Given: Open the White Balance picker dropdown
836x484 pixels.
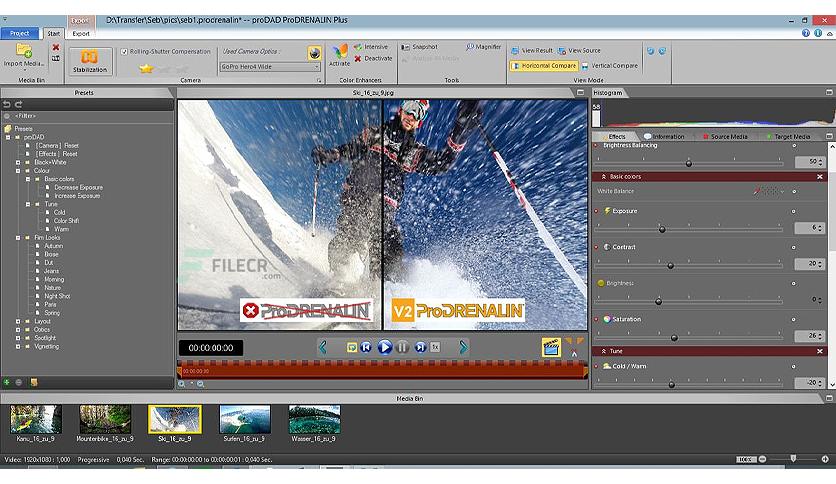Looking at the screenshot, I should [782, 191].
